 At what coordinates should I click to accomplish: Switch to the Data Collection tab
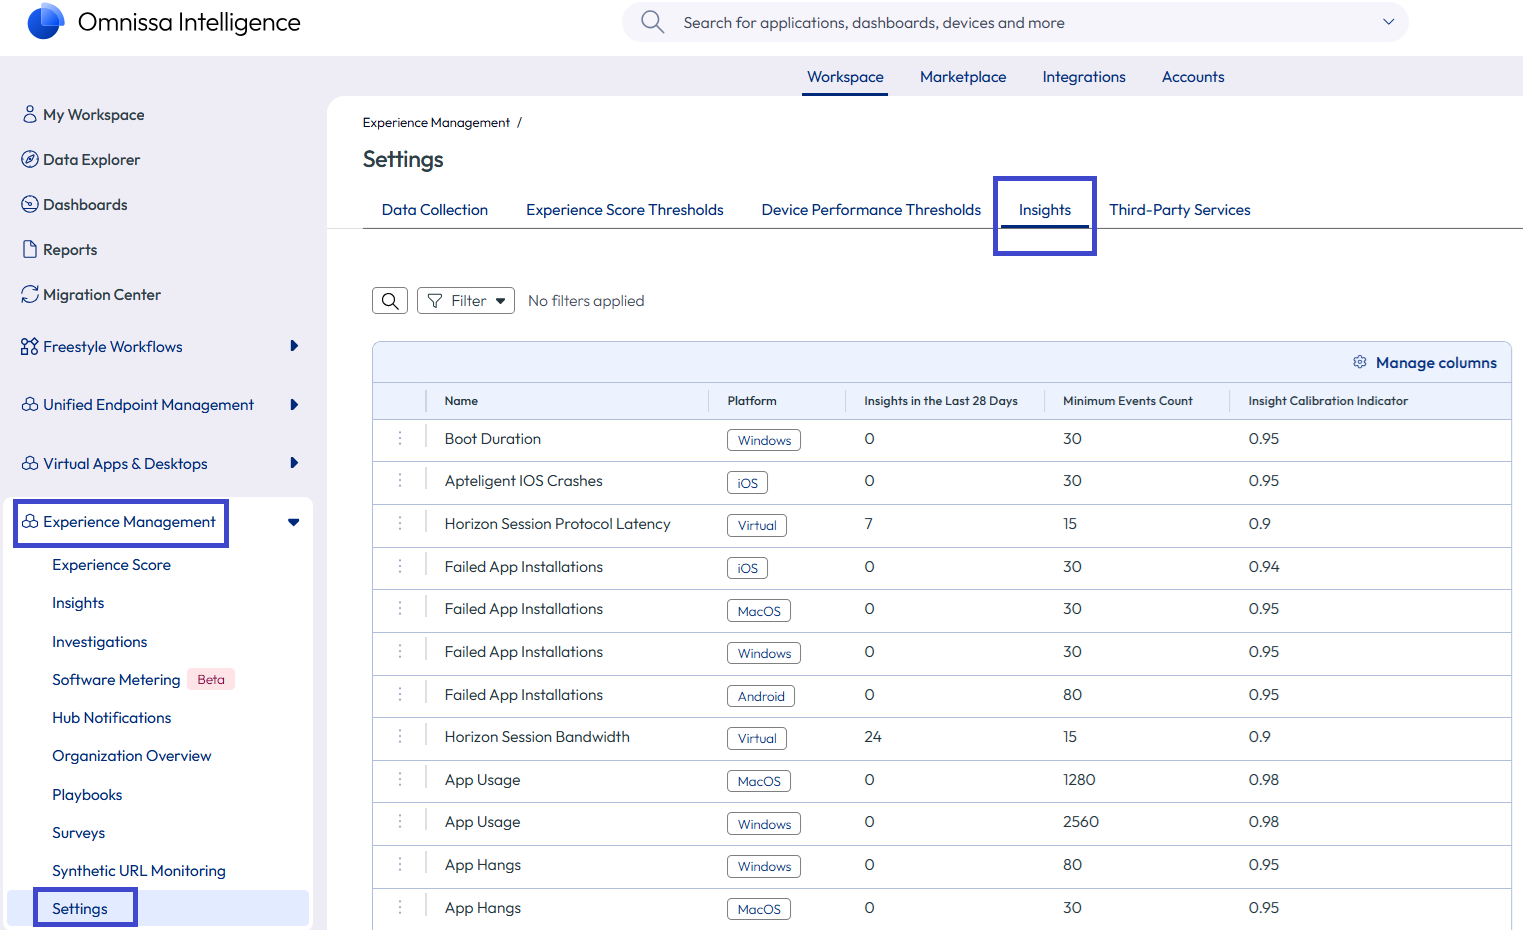click(x=435, y=209)
